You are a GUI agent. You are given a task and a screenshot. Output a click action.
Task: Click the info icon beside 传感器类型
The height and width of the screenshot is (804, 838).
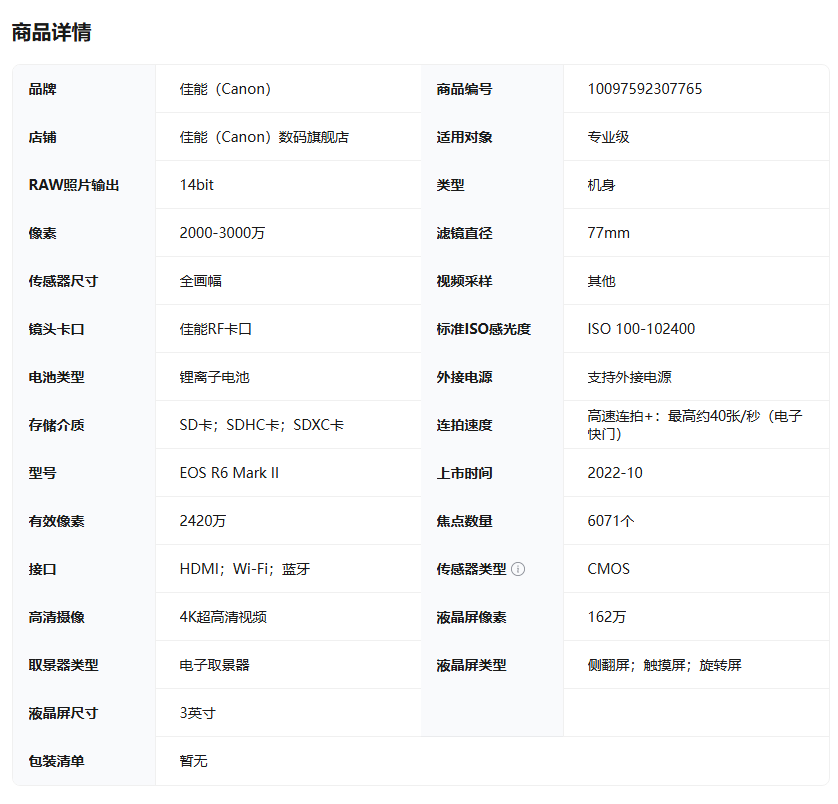click(518, 569)
